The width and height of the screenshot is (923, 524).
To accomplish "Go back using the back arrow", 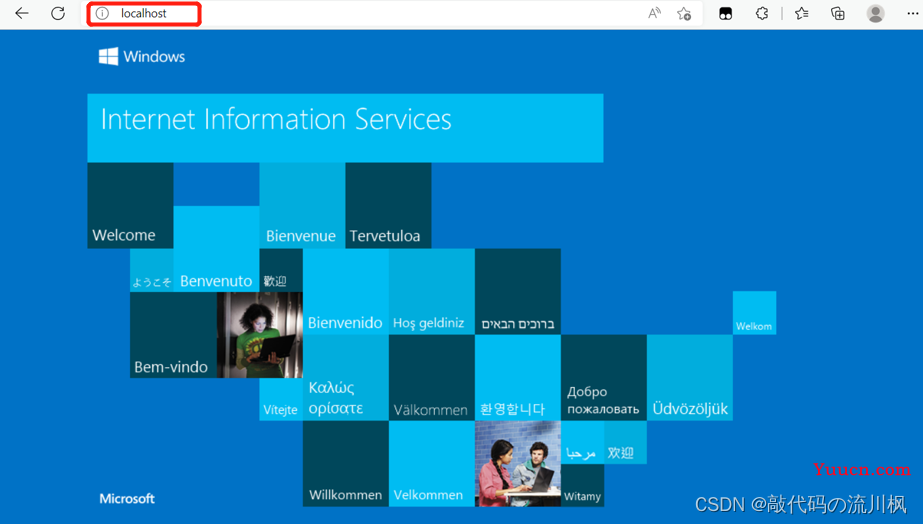I will (x=22, y=13).
